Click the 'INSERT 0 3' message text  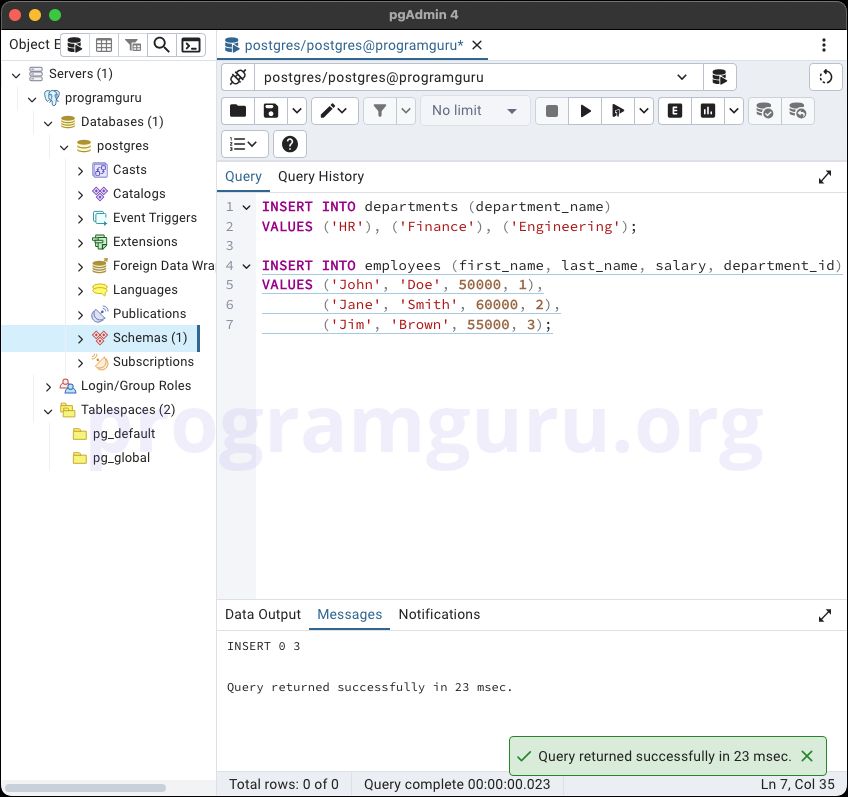[263, 646]
